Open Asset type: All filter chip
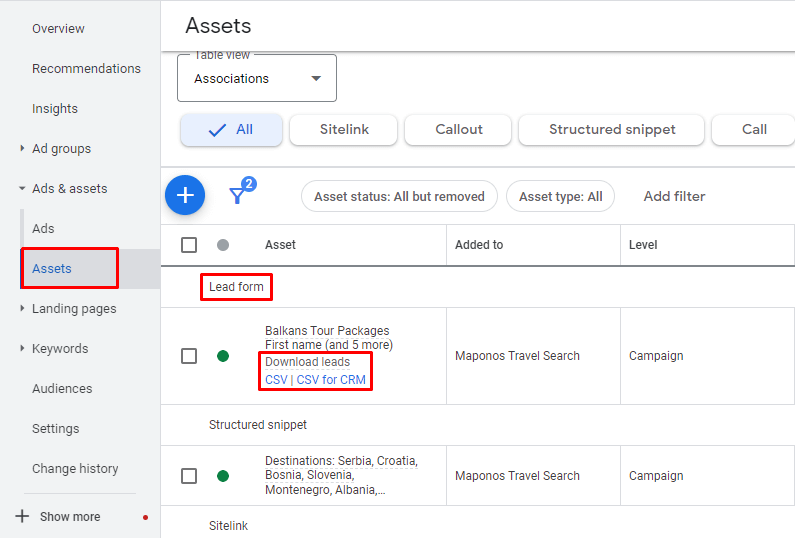795x538 pixels. pyautogui.click(x=561, y=196)
